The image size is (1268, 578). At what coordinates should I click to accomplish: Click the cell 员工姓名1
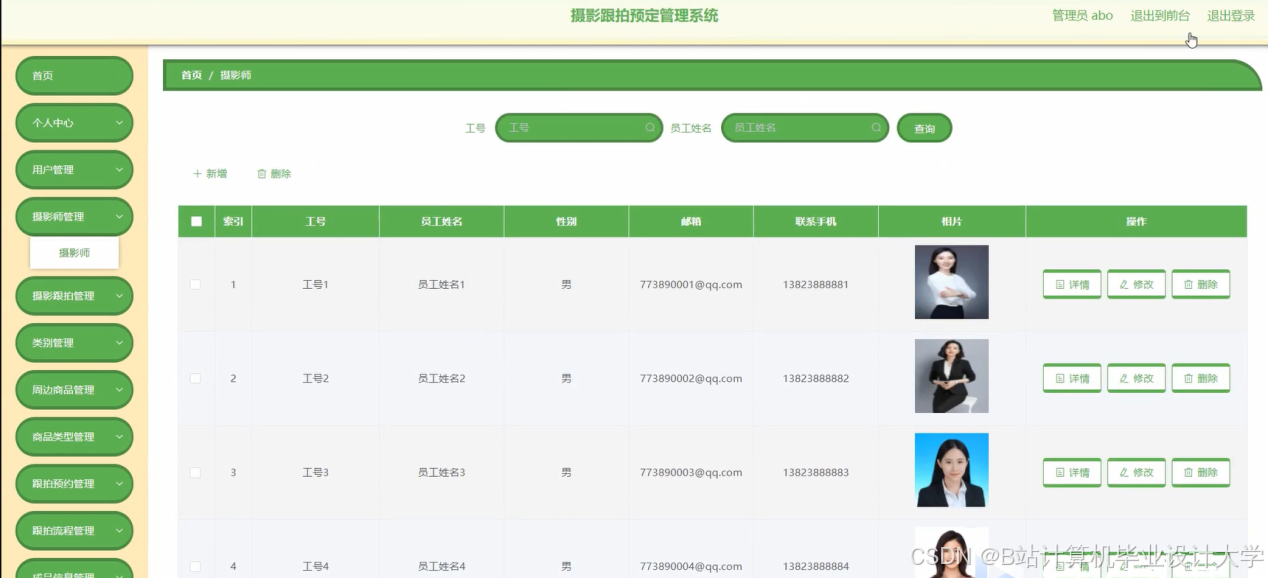[x=441, y=285]
